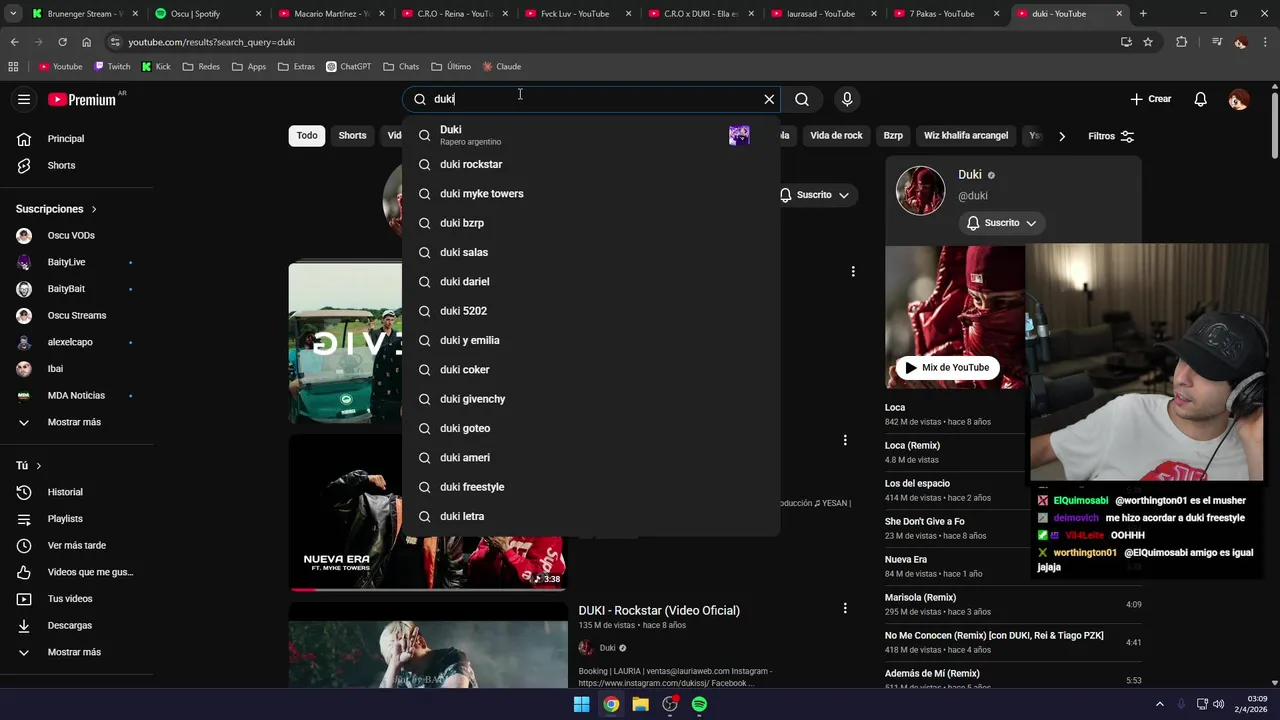Expand Mostrar más under Tú
Viewport: 1280px width, 720px height.
(x=76, y=652)
